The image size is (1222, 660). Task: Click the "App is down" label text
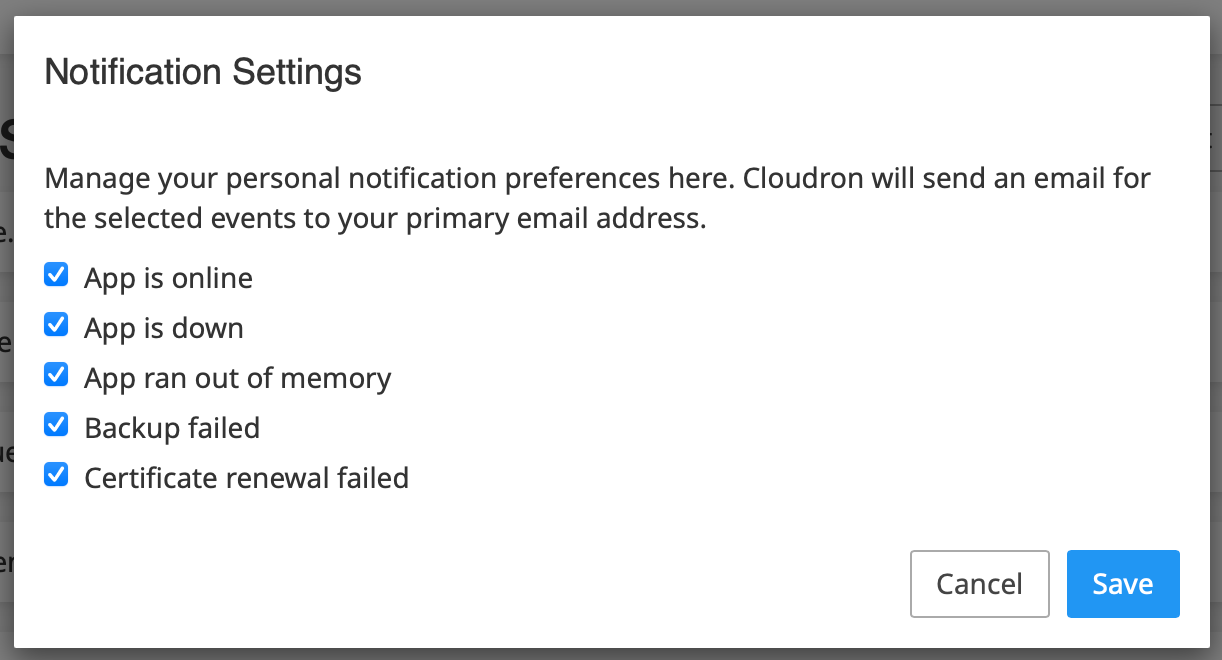click(164, 328)
